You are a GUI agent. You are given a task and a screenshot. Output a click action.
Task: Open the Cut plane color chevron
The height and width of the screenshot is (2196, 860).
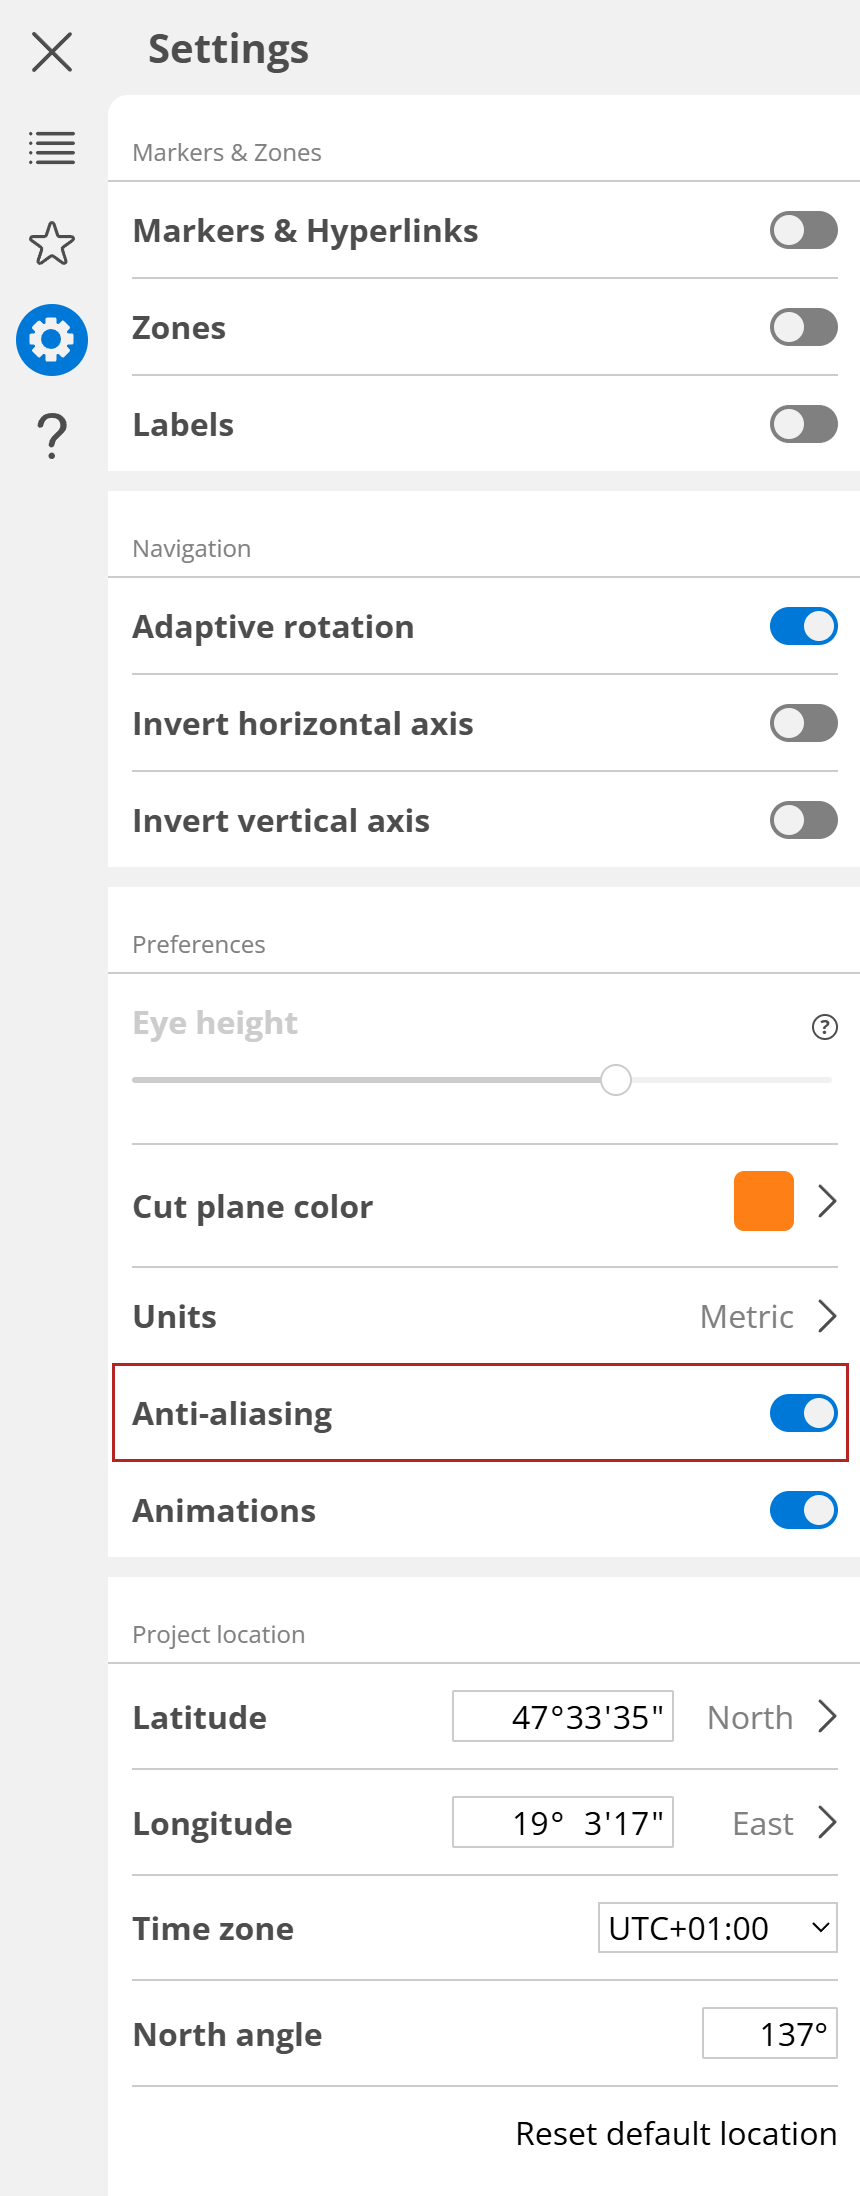pyautogui.click(x=828, y=1201)
